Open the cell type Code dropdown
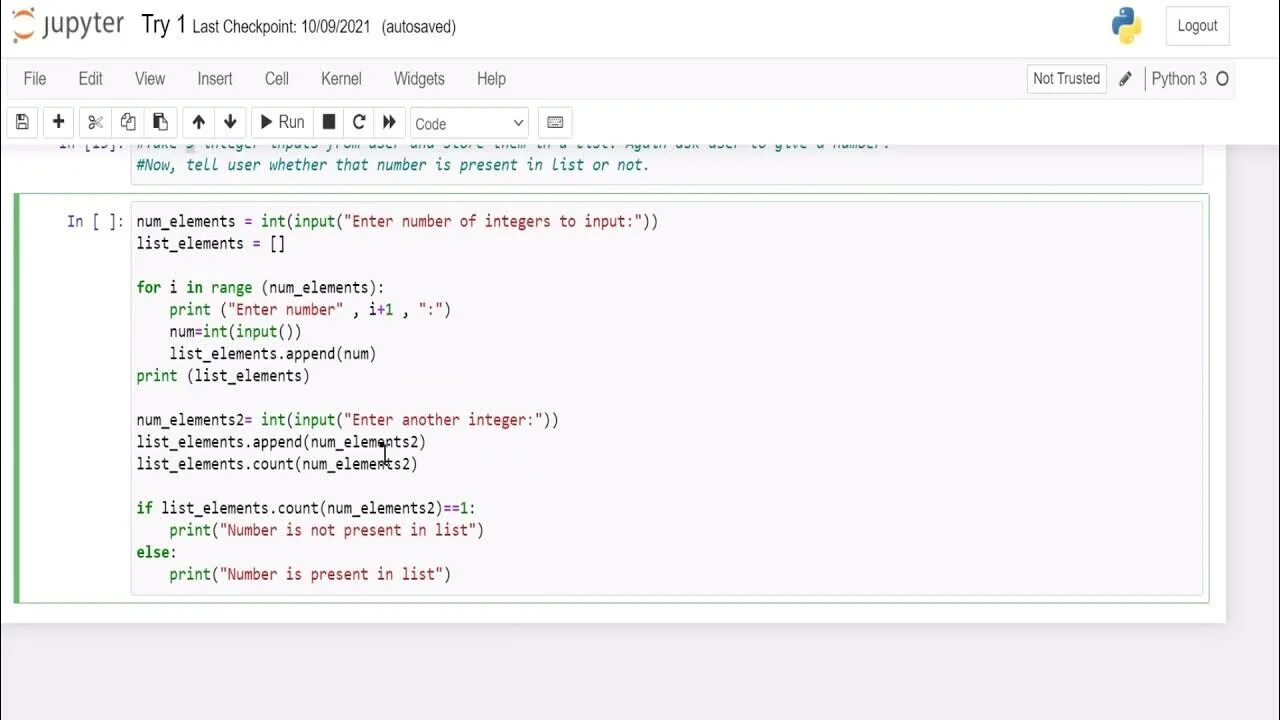The width and height of the screenshot is (1280, 720). point(469,123)
